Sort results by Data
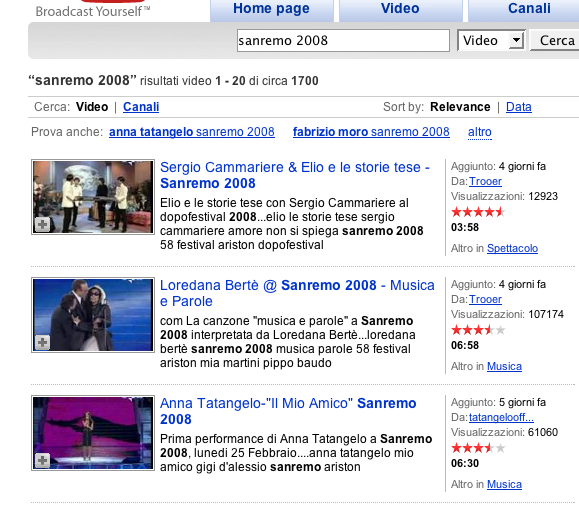579x506 pixels. tap(519, 107)
